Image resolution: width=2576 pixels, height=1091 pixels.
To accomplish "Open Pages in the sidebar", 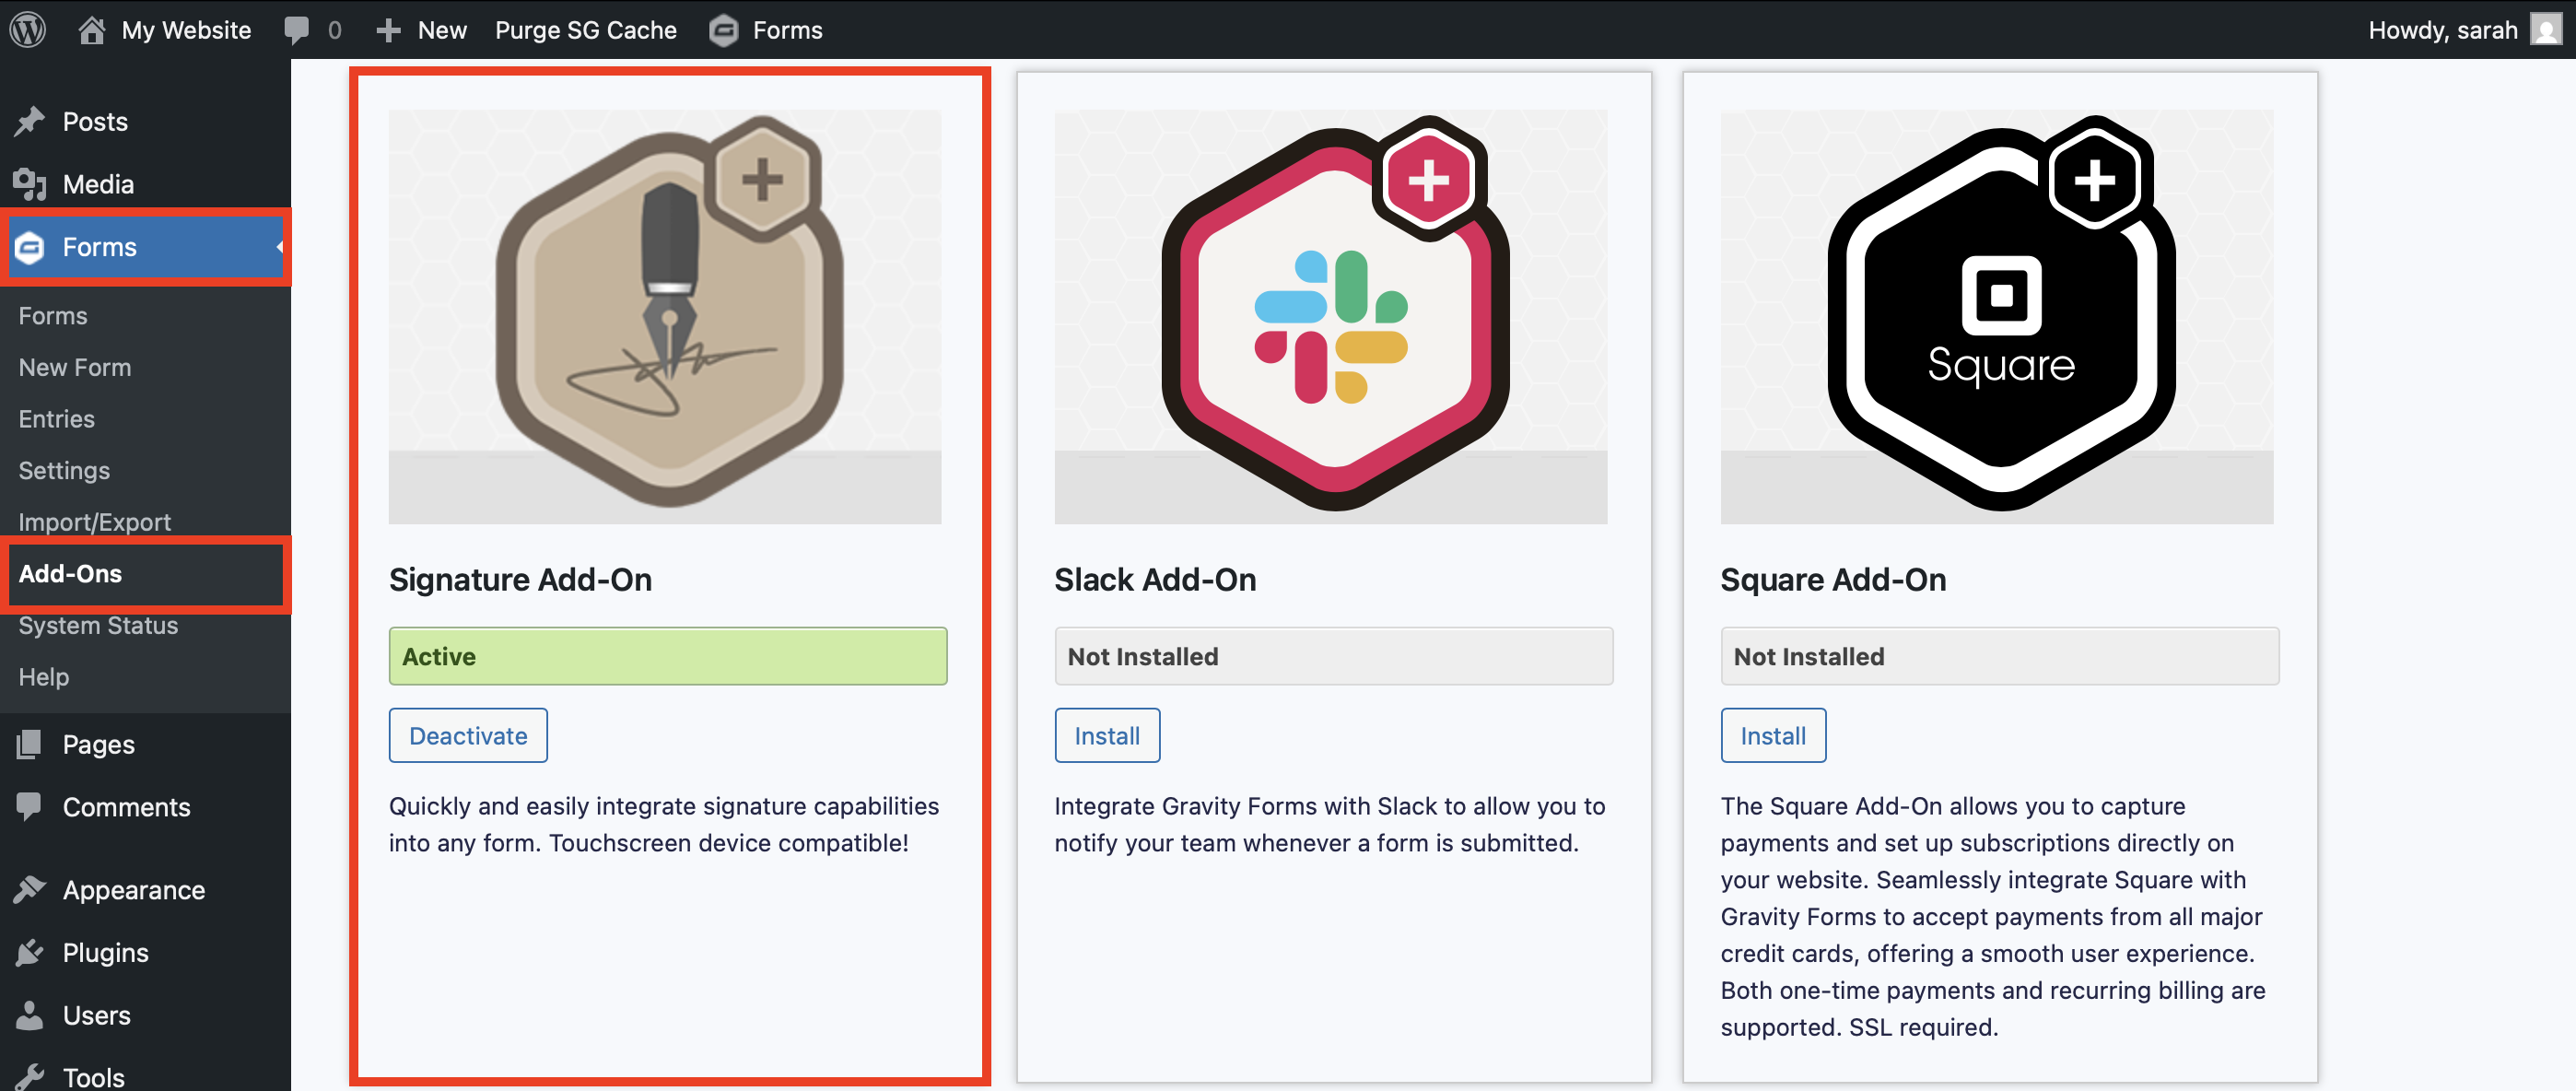I will [x=98, y=744].
